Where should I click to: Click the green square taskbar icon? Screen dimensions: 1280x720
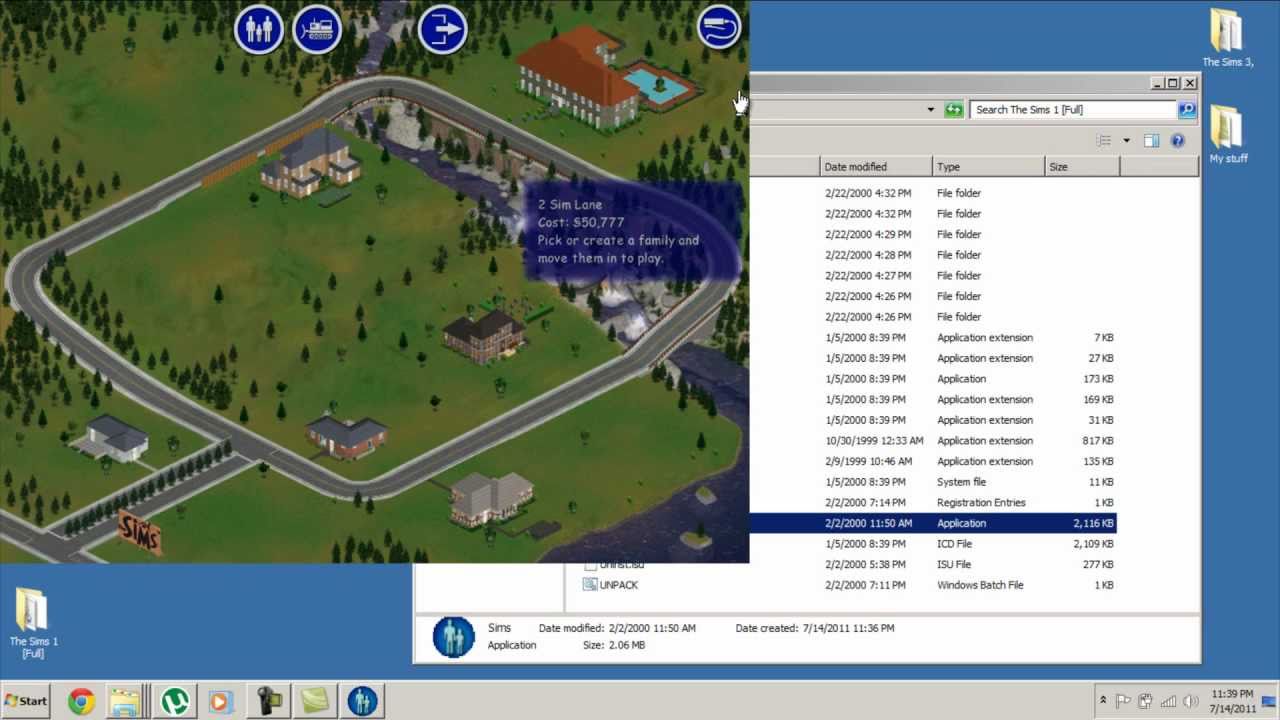pos(314,701)
